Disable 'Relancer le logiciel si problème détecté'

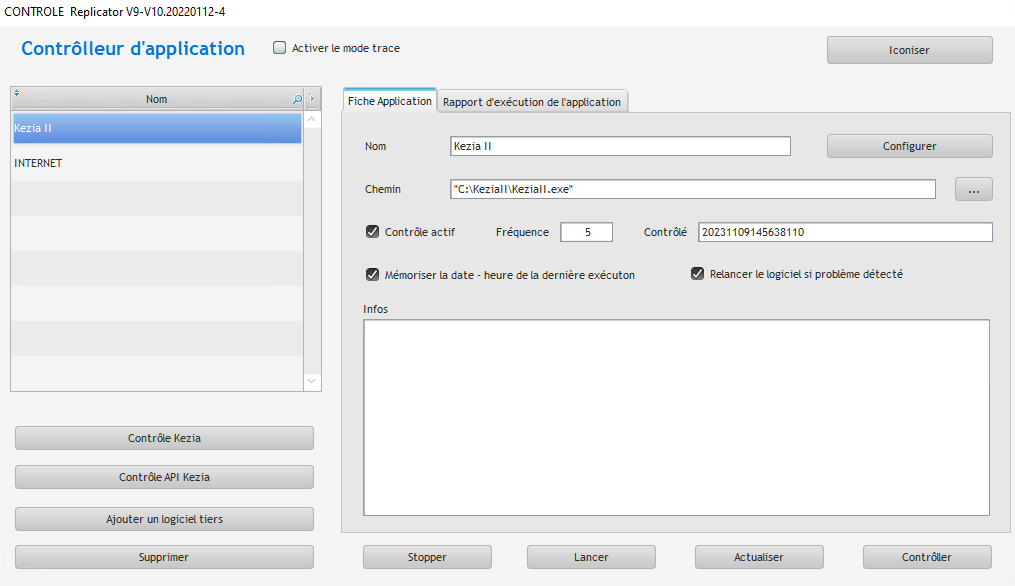coord(698,274)
